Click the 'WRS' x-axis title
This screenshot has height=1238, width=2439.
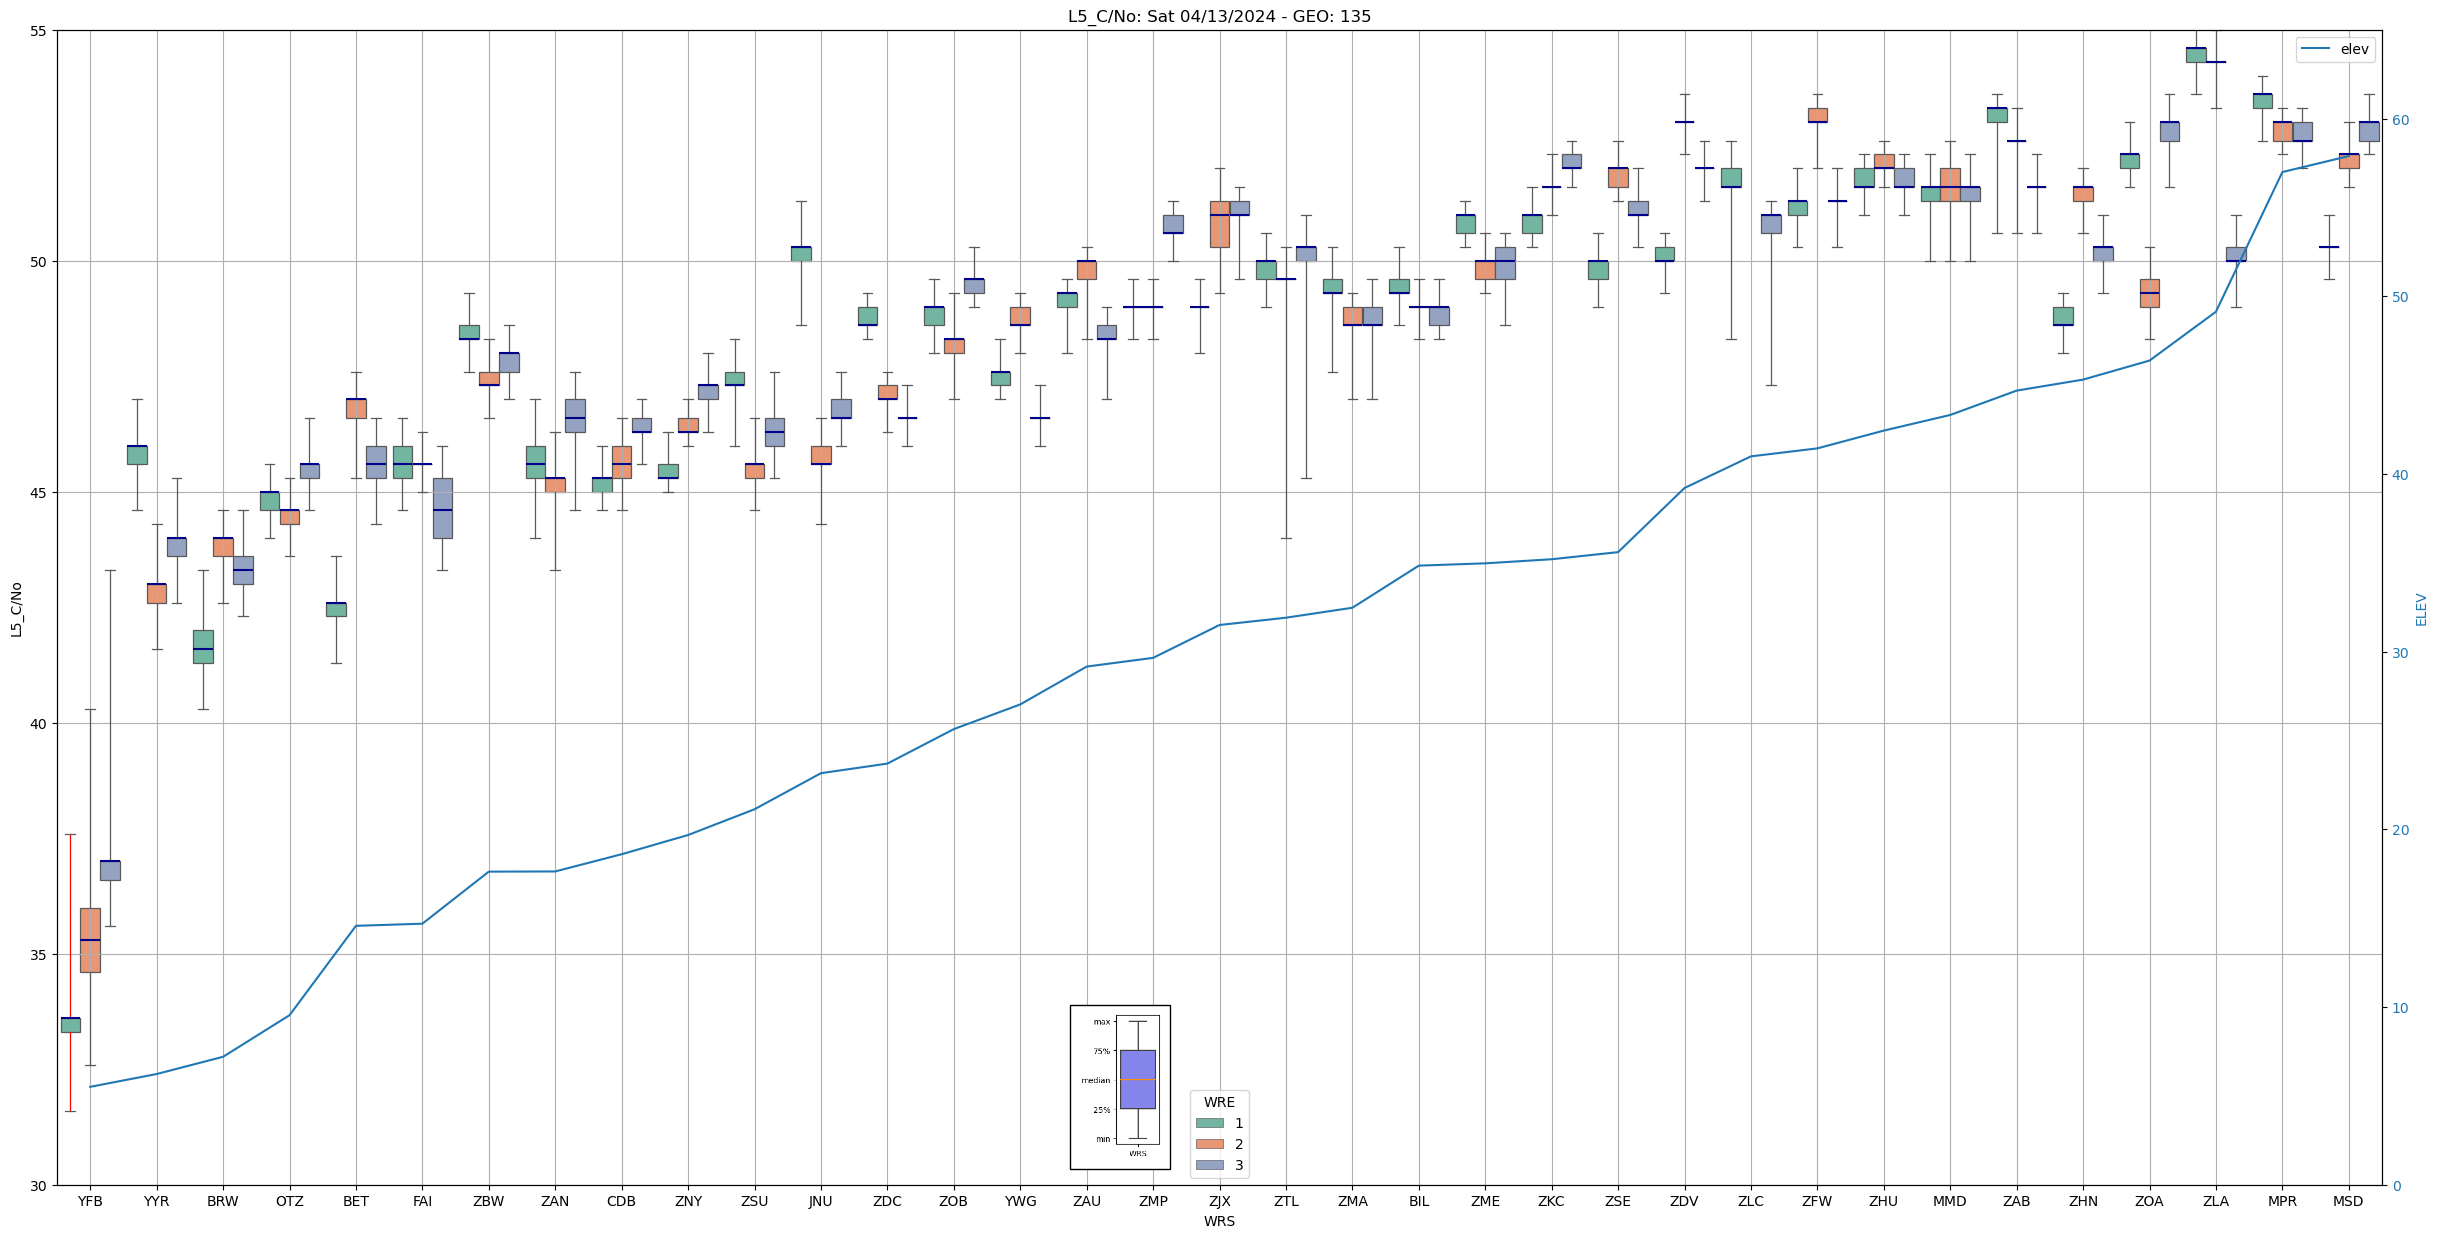1219,1222
